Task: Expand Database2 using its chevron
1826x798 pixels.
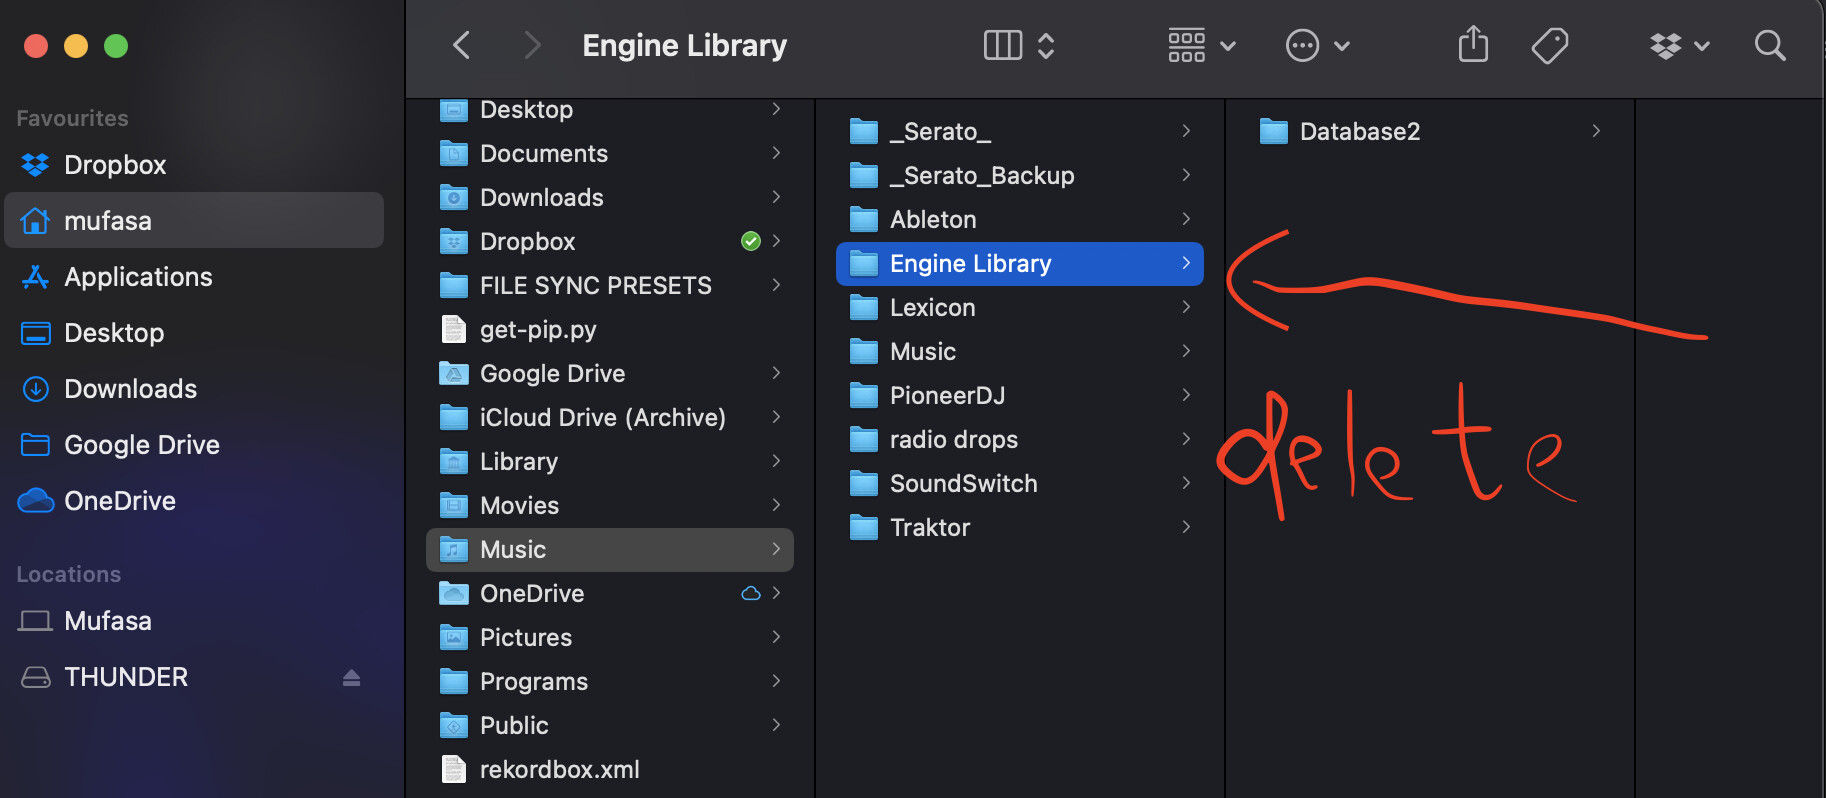Action: click(x=1596, y=131)
